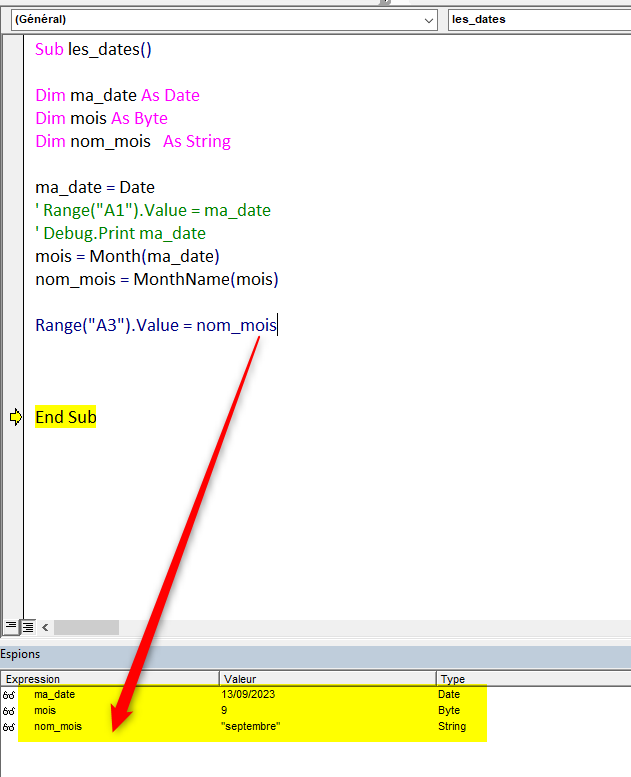Select the ma_date watch expression
The image size is (631, 777).
point(55,694)
